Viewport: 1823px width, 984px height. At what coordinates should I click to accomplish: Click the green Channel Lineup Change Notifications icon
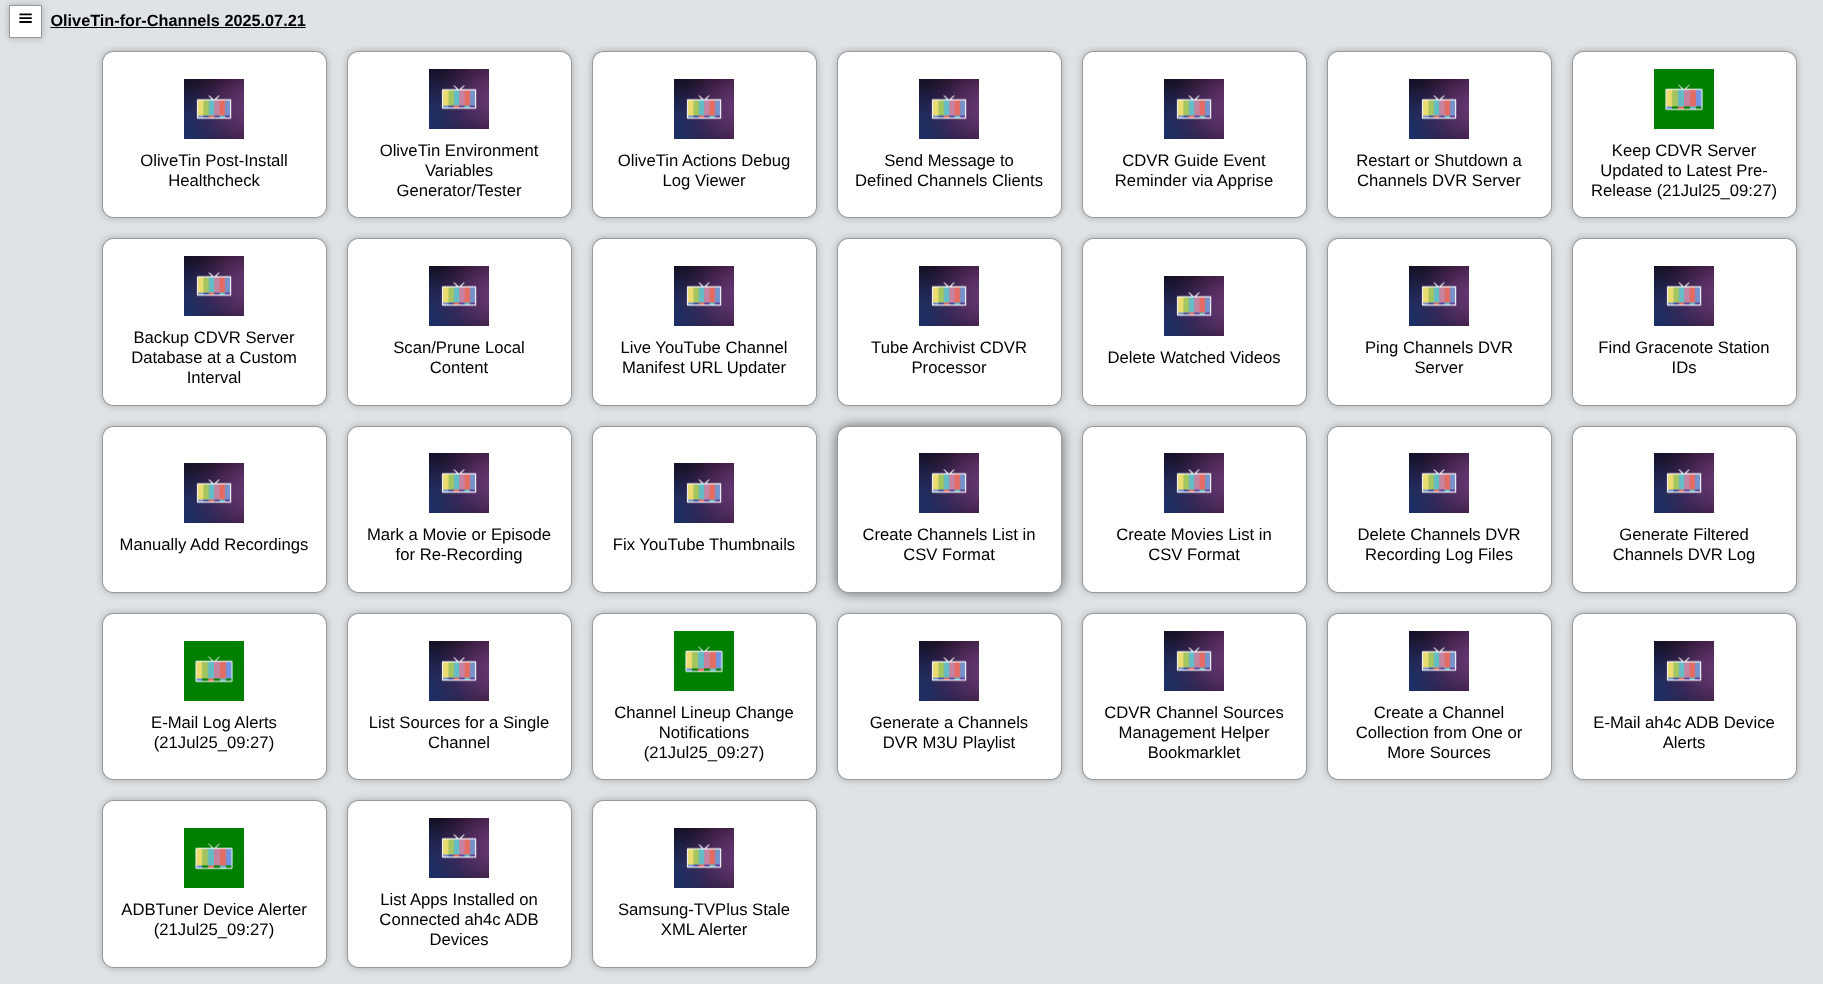(703, 661)
